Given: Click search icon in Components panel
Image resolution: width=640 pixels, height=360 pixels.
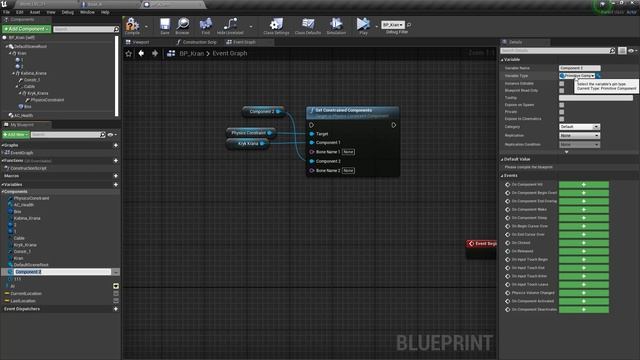Looking at the screenshot, I should click(x=116, y=29).
